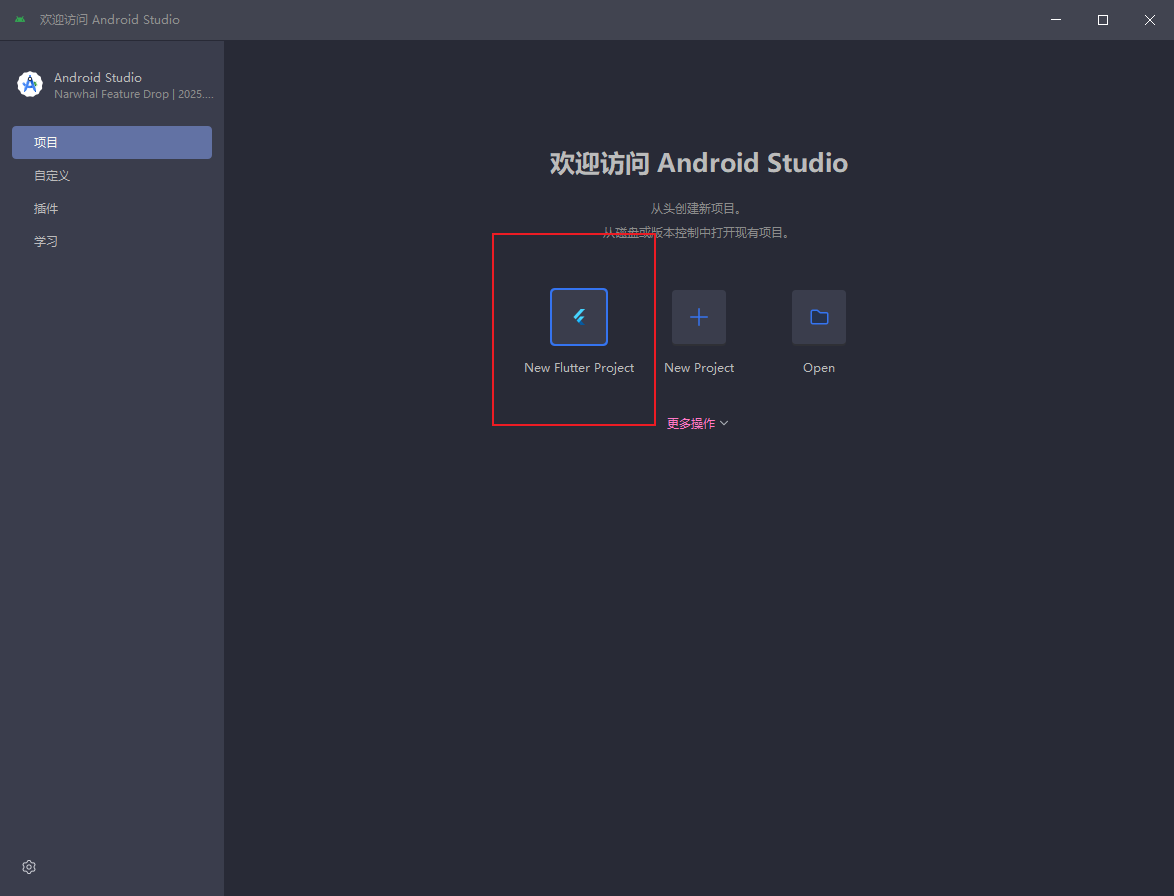The width and height of the screenshot is (1174, 896).
Task: Click the "Open" text label
Action: (819, 368)
